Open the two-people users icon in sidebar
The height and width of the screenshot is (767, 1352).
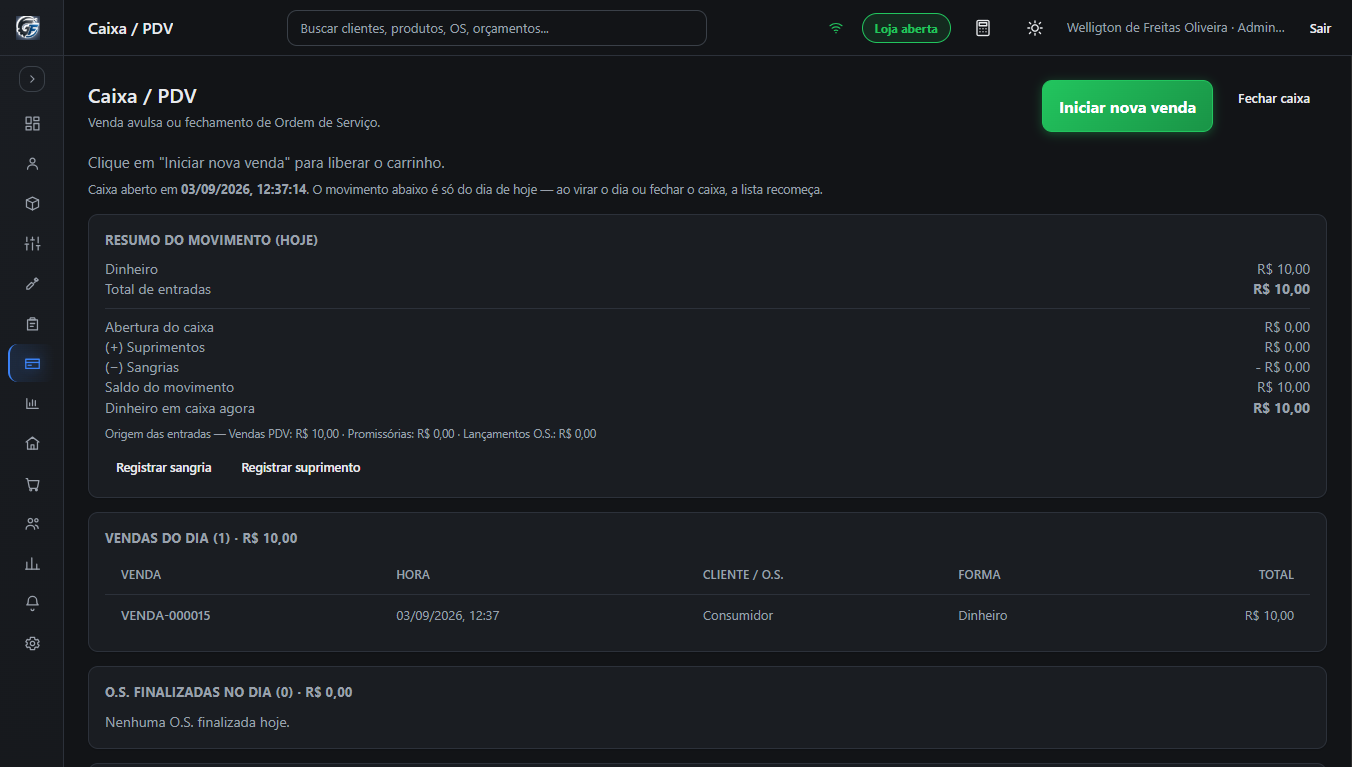tap(32, 523)
